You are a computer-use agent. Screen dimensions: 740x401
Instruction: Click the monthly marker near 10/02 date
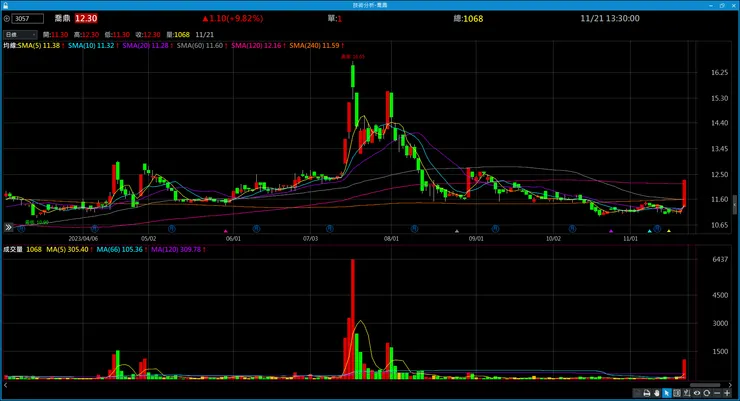point(572,228)
